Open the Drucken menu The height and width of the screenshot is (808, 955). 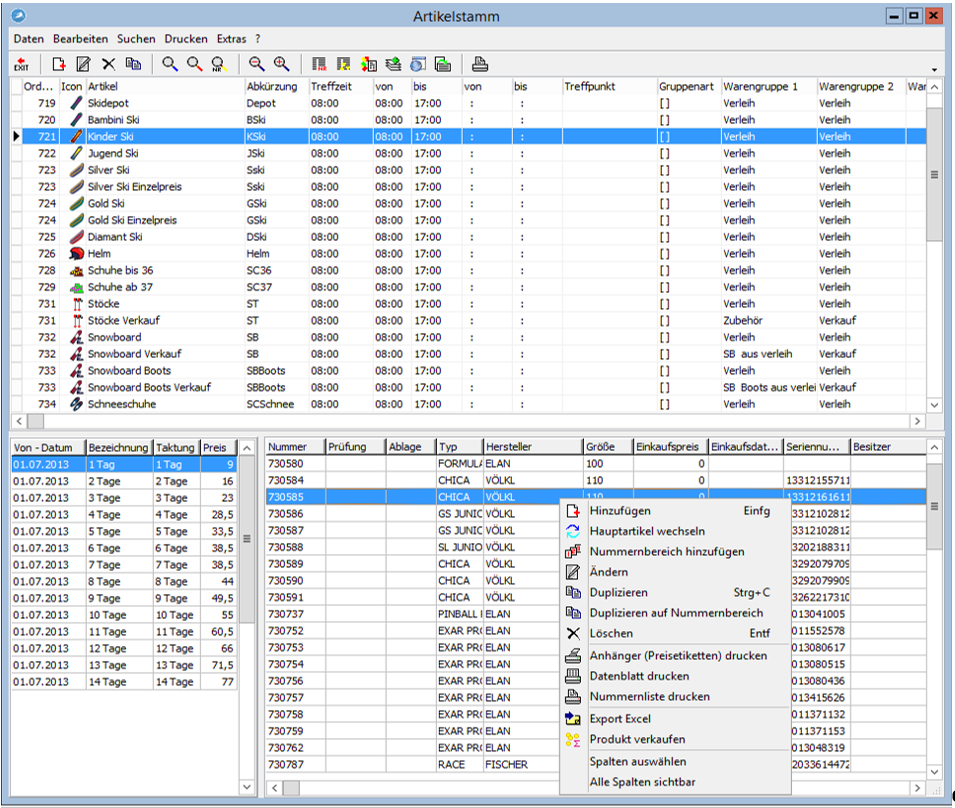(x=186, y=39)
